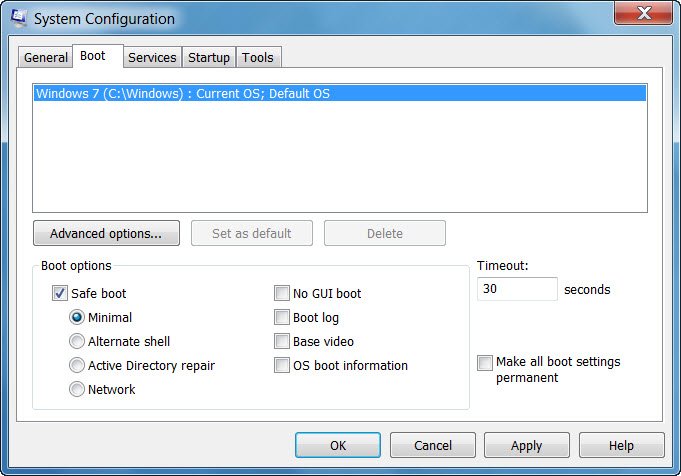Click the Timeout seconds field
Screen dimensions: 681x476
517,289
